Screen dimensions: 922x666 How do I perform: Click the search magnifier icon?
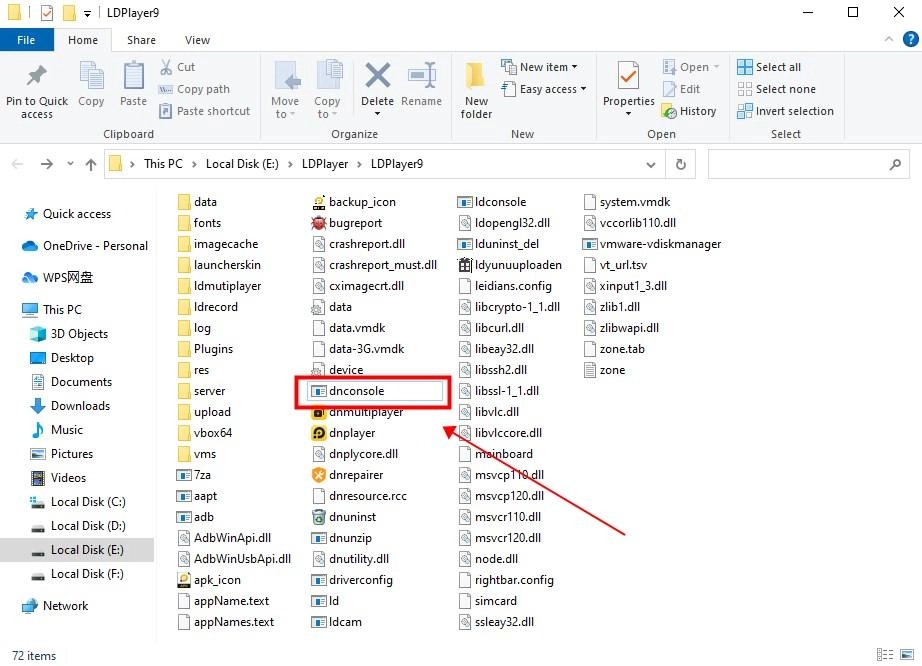tap(895, 165)
